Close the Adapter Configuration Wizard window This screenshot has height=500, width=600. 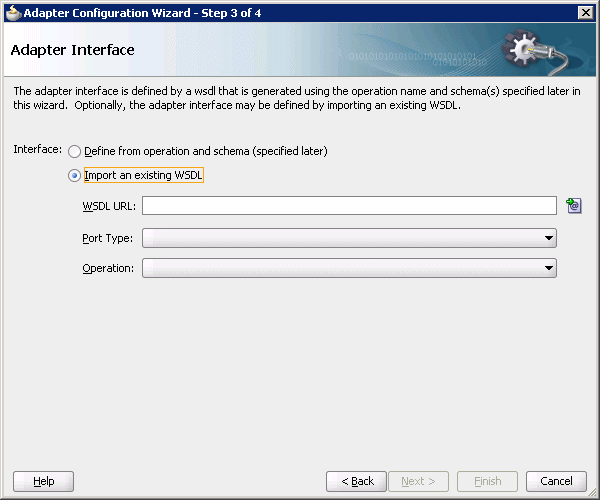[585, 13]
